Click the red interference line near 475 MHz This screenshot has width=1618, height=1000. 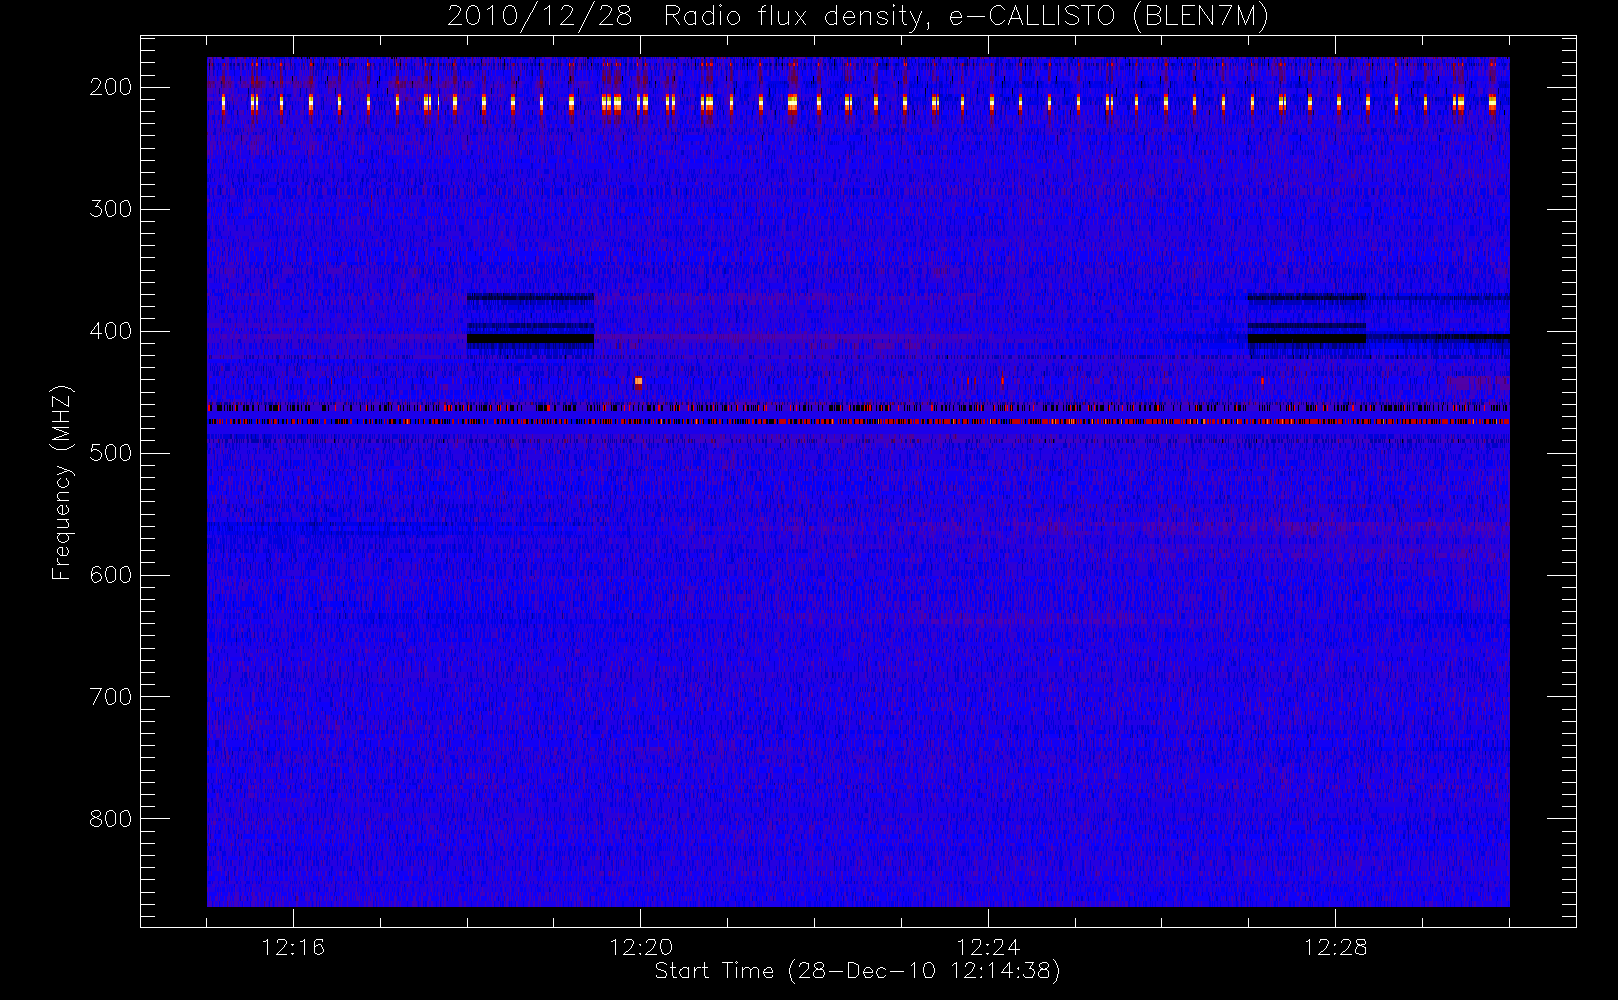click(858, 422)
